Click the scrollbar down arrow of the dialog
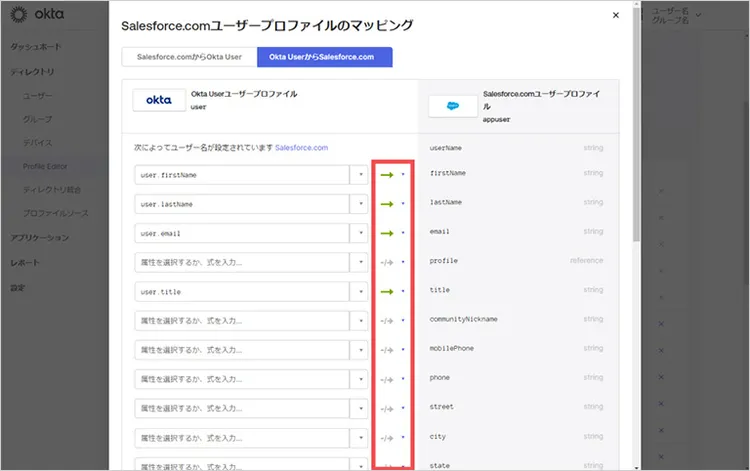The height and width of the screenshot is (471, 750). tap(636, 467)
